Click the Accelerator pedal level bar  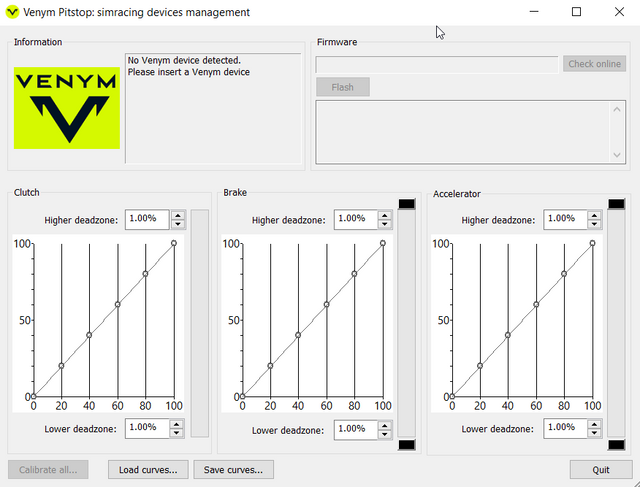pyautogui.click(x=616, y=324)
